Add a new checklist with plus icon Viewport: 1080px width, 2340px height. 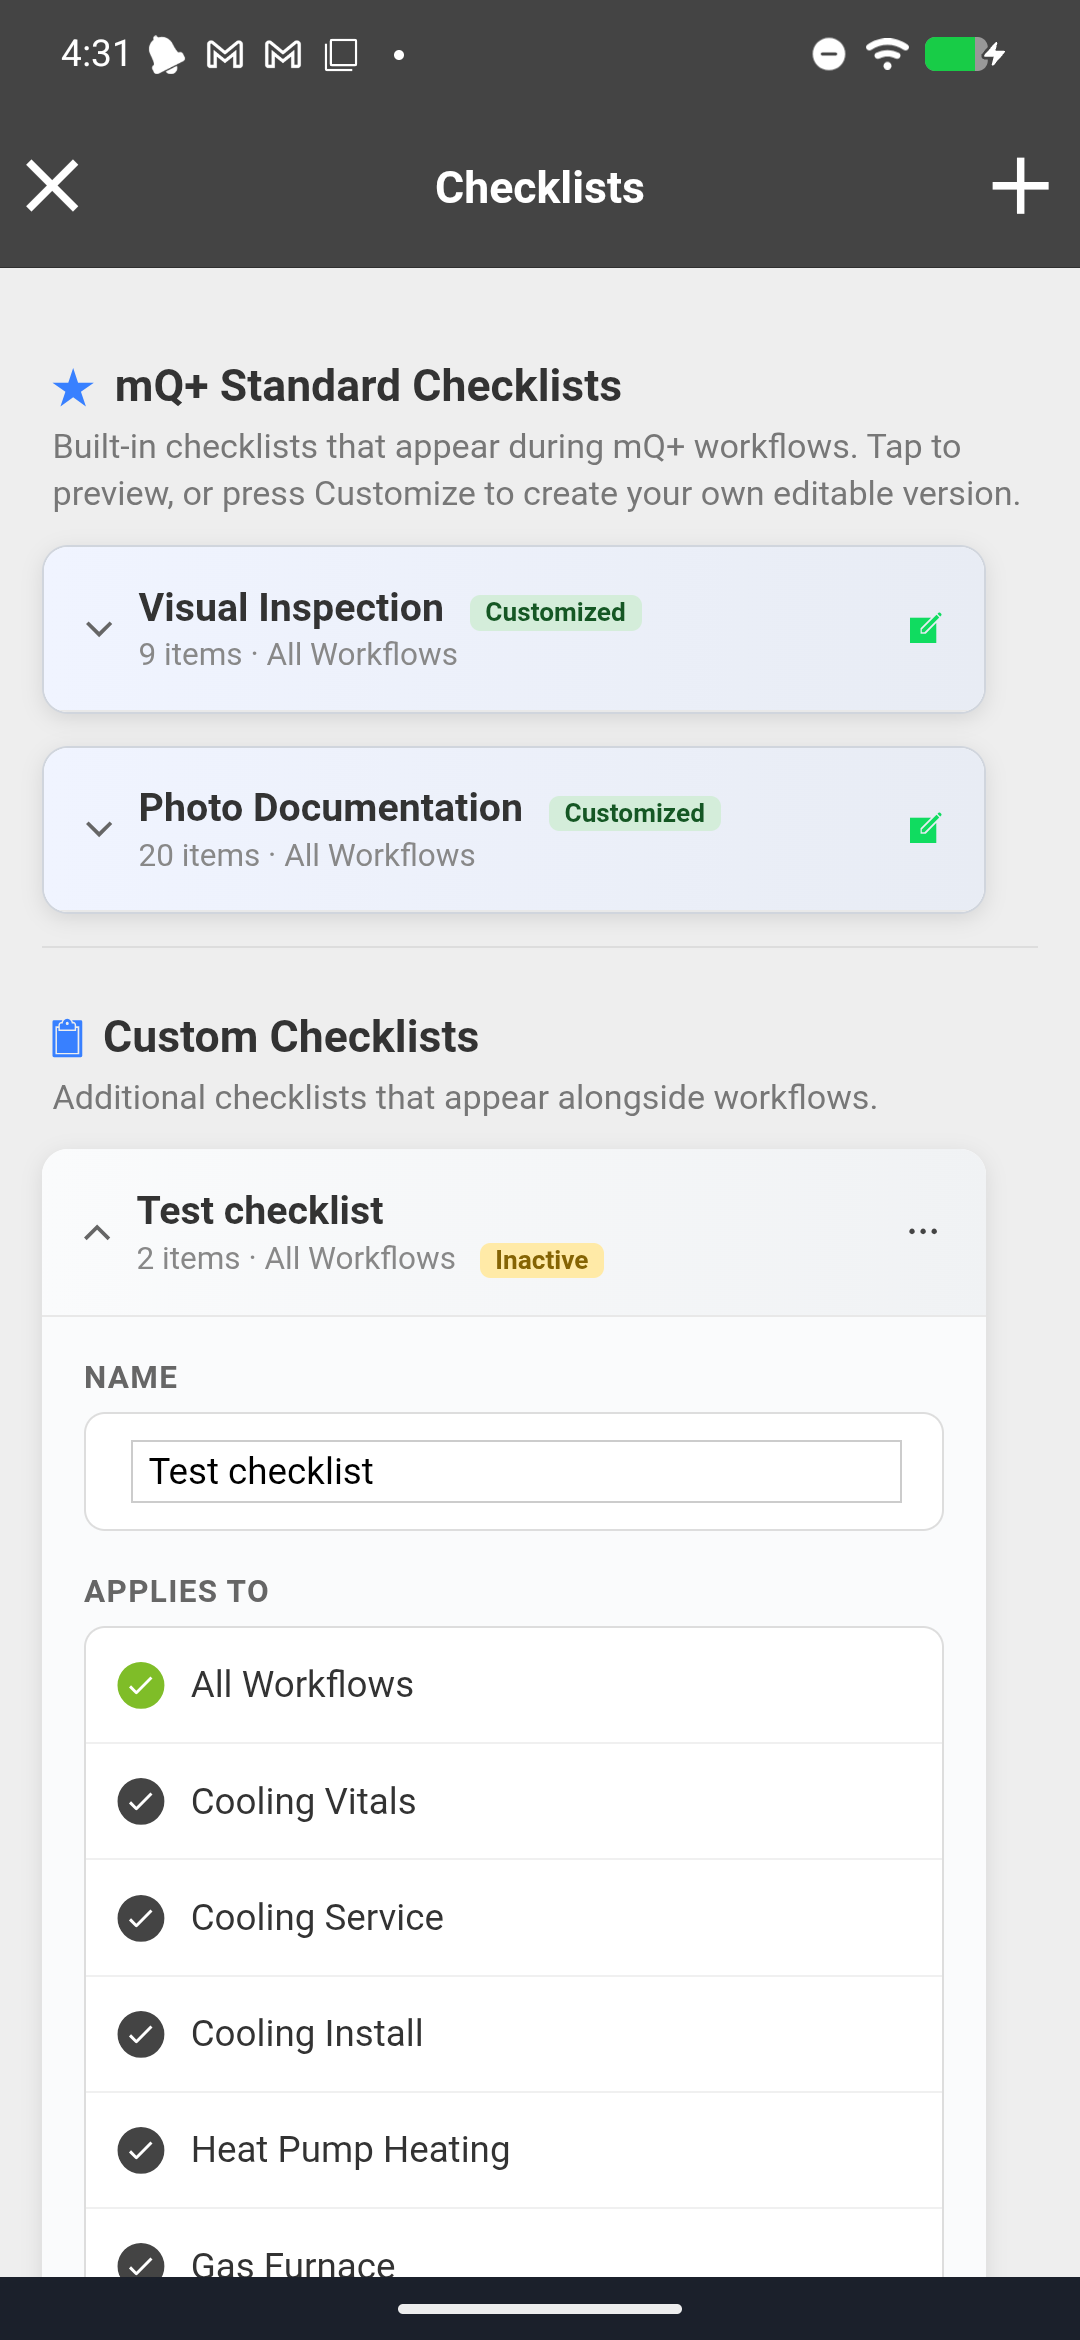[x=1020, y=186]
